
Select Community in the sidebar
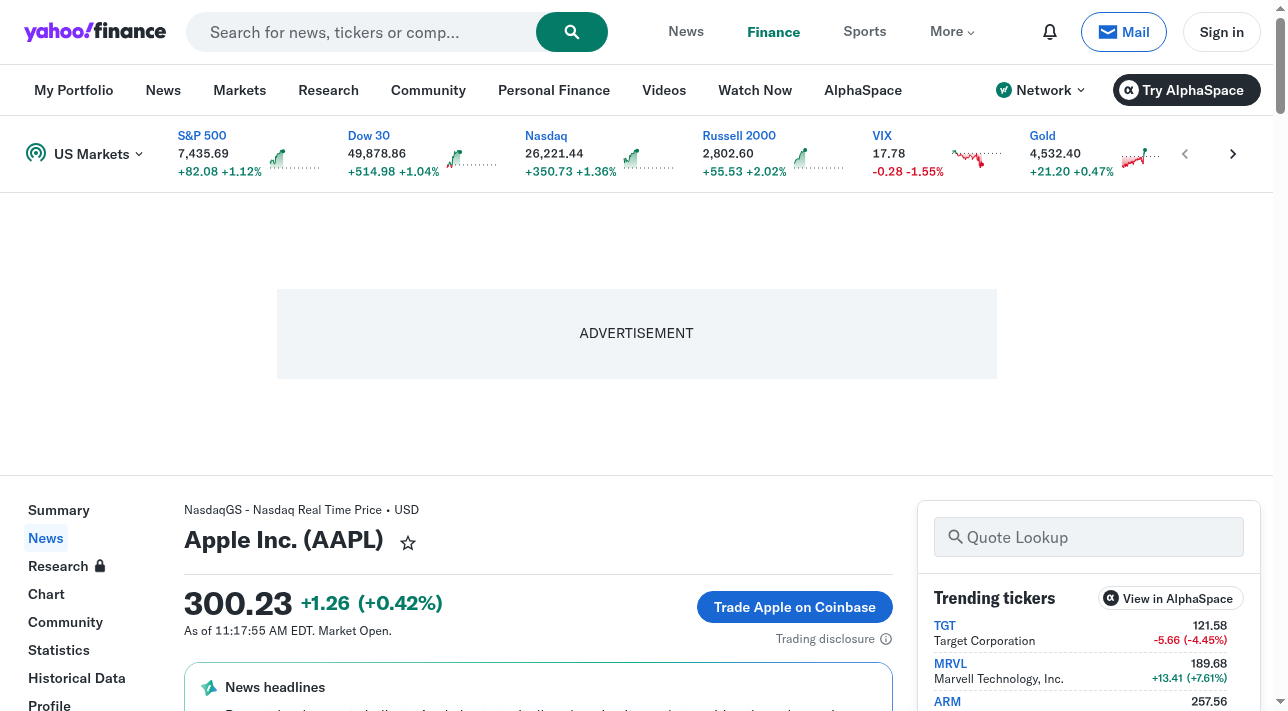point(66,622)
